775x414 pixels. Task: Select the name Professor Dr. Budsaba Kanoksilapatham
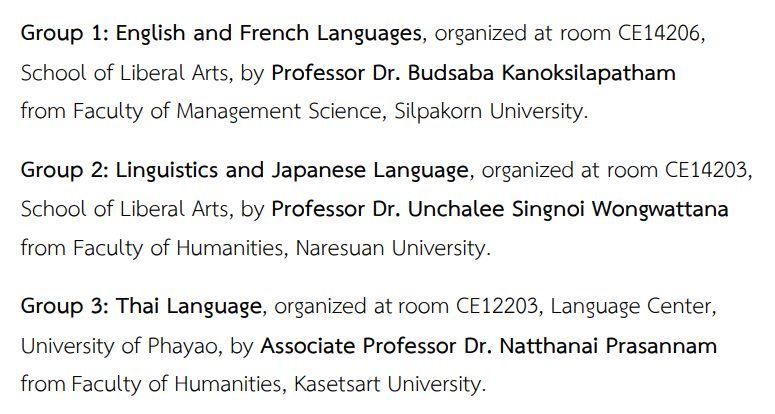474,73
